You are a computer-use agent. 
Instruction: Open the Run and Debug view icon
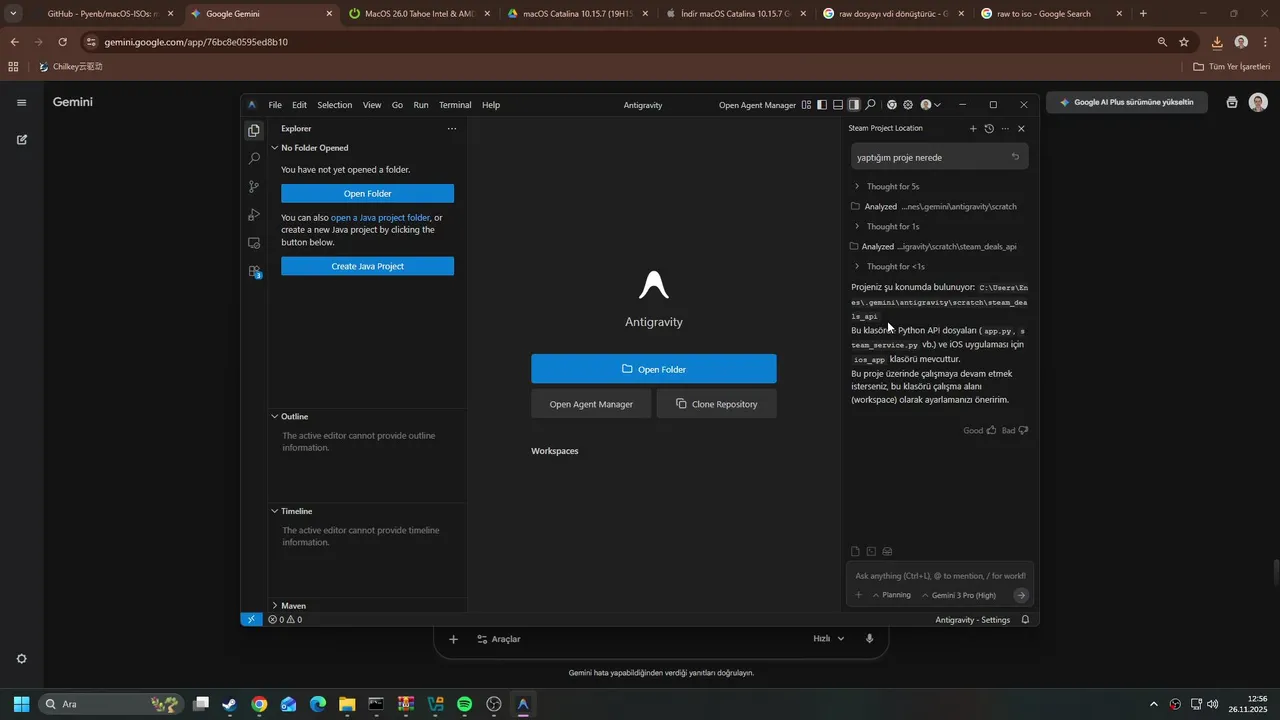pyautogui.click(x=254, y=215)
